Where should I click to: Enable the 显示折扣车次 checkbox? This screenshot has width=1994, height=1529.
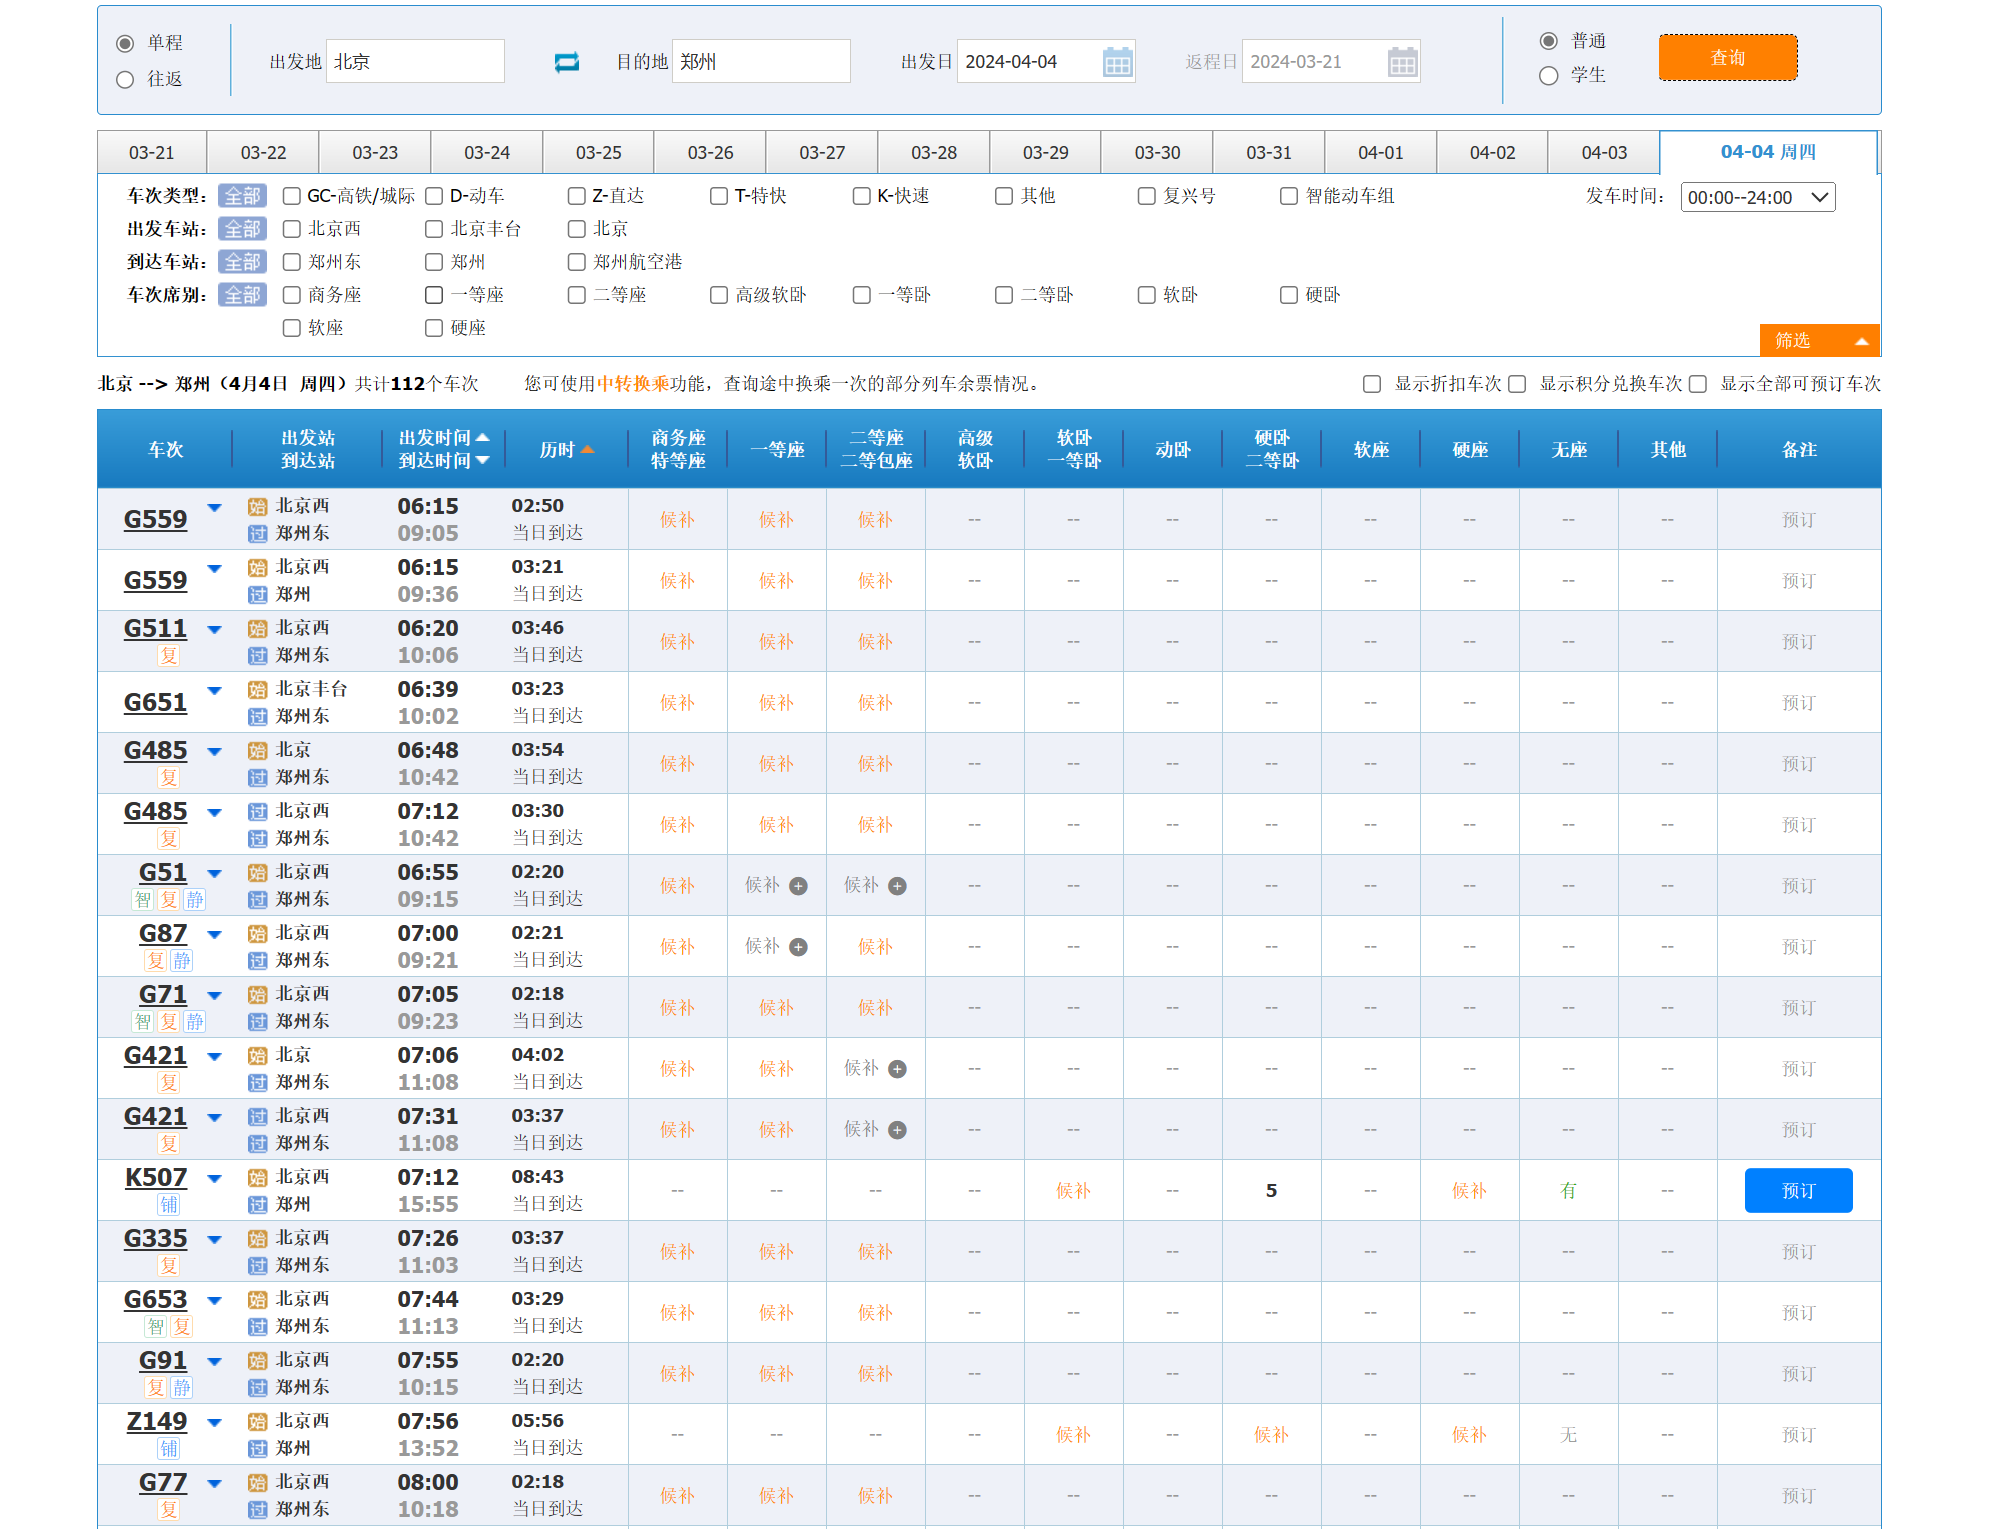[1372, 384]
